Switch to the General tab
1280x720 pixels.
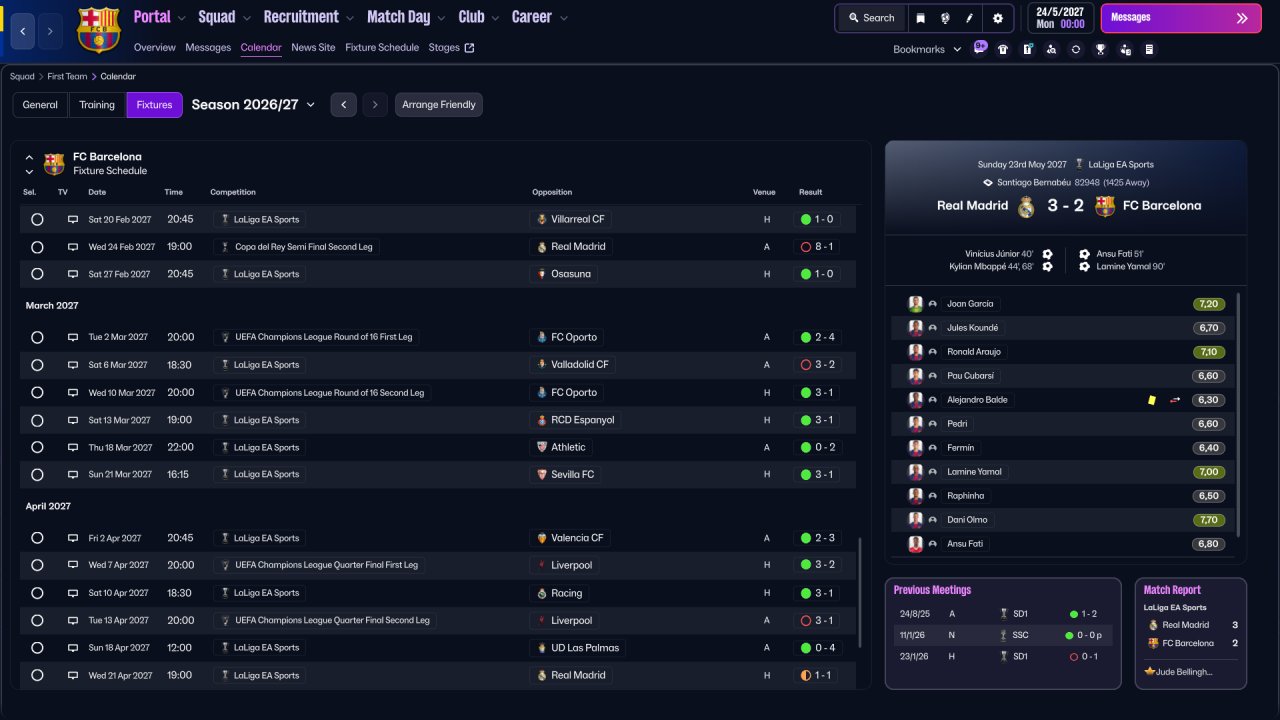(x=40, y=105)
